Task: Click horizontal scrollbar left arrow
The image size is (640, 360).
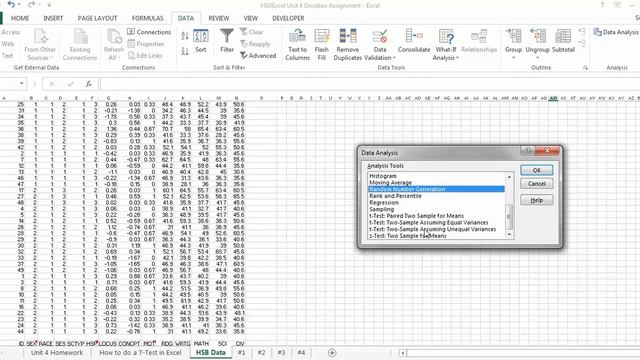Action: pyautogui.click(x=403, y=353)
